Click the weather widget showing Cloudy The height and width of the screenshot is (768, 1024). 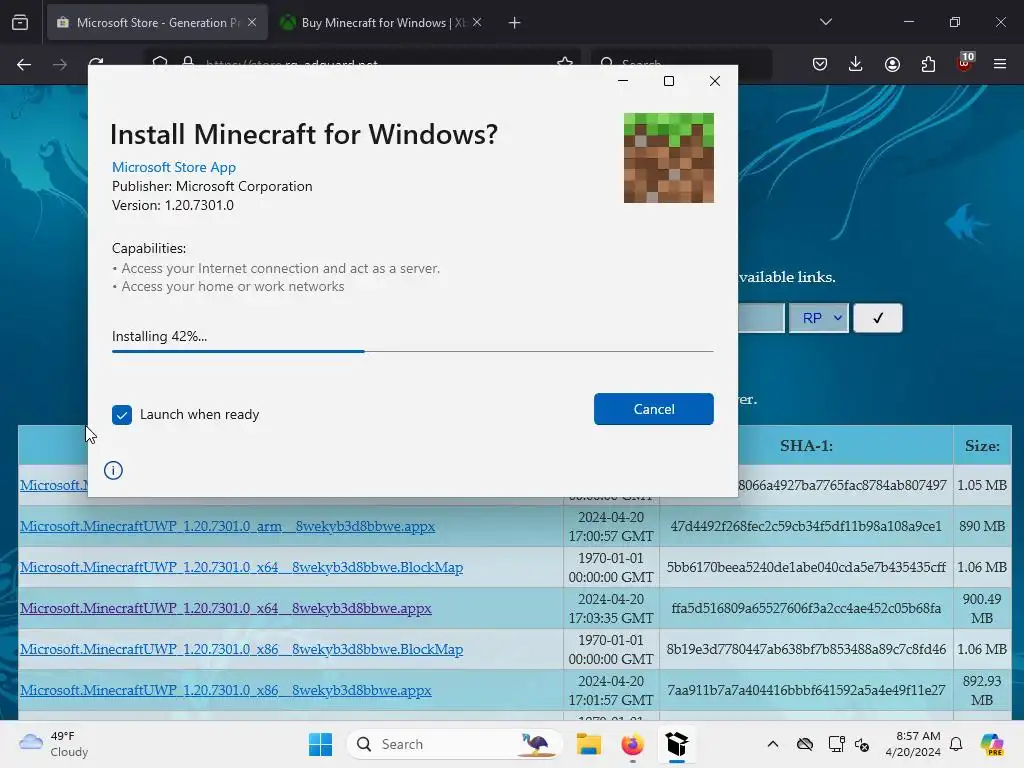point(54,744)
